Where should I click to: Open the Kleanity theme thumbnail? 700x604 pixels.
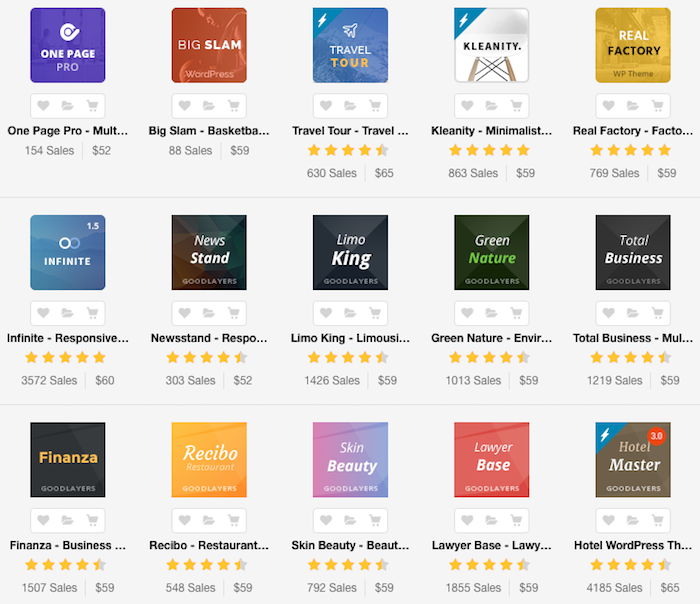click(491, 45)
